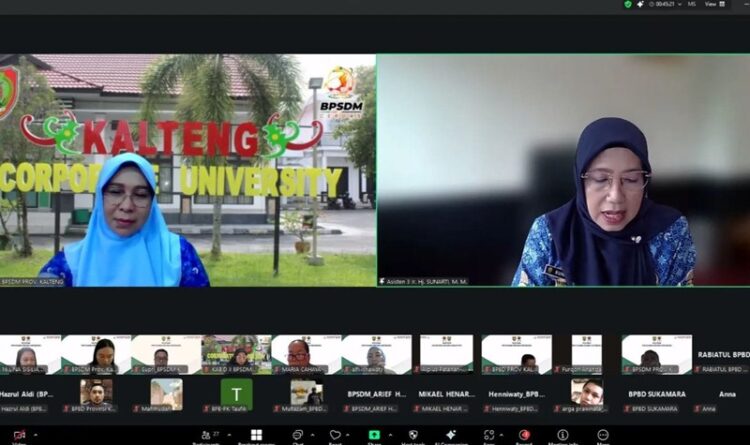Select the BPSDM_ARIEF H participant tile
This screenshot has height=445, width=750.
click(376, 395)
